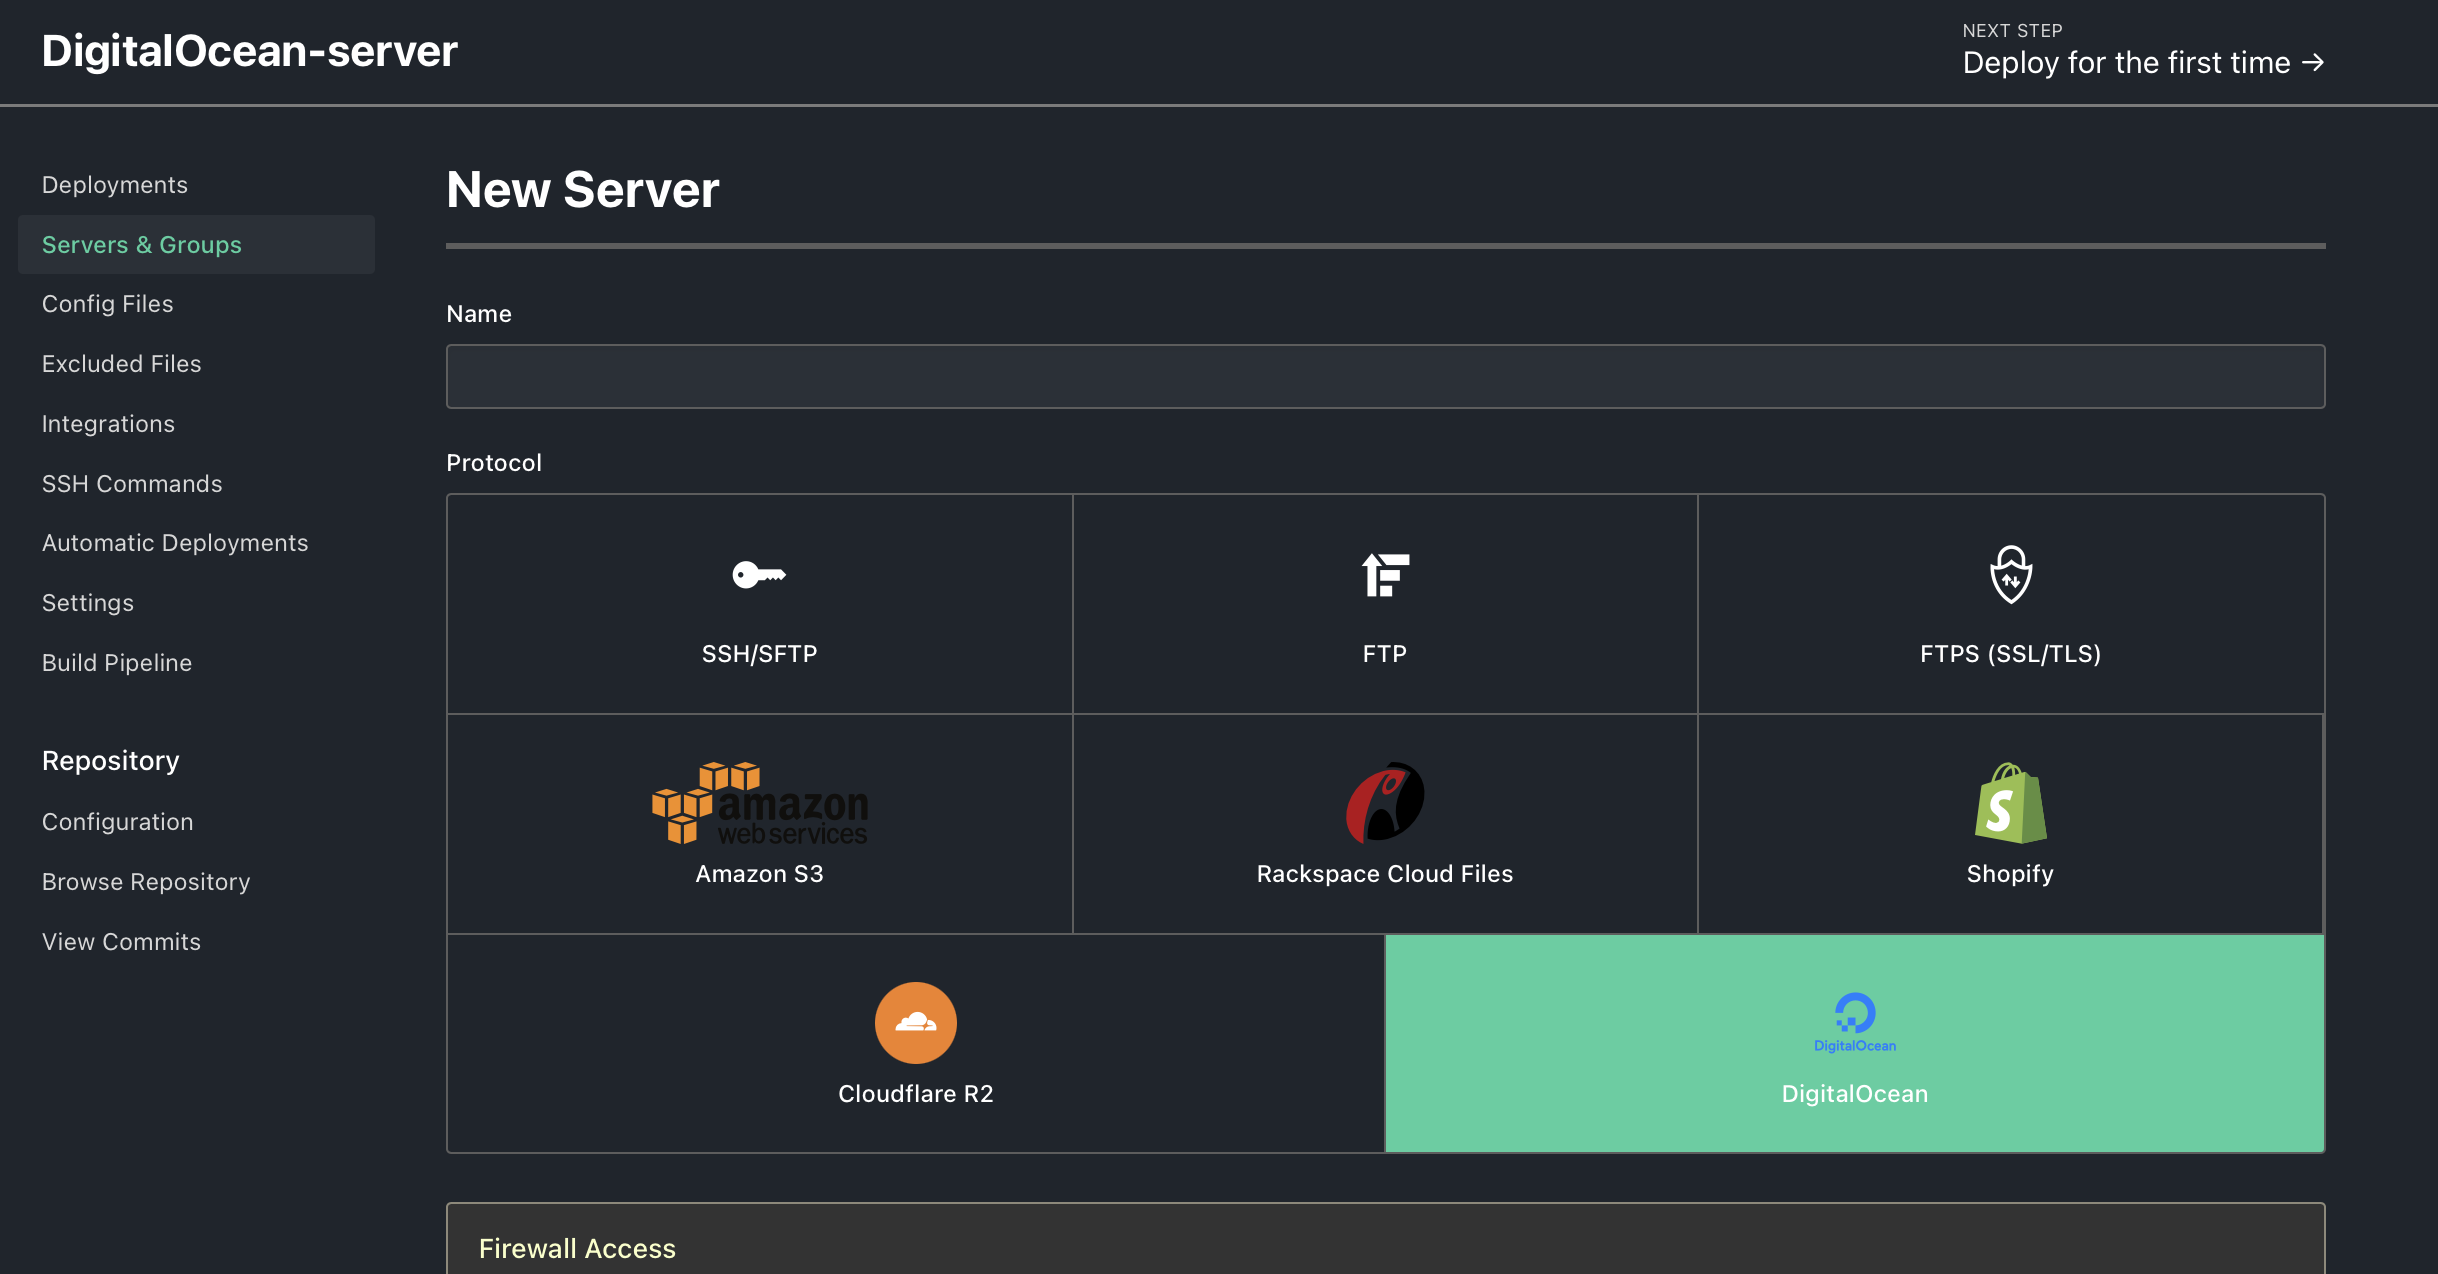2438x1274 pixels.
Task: Go to SSH Commands
Action: pos(132,484)
